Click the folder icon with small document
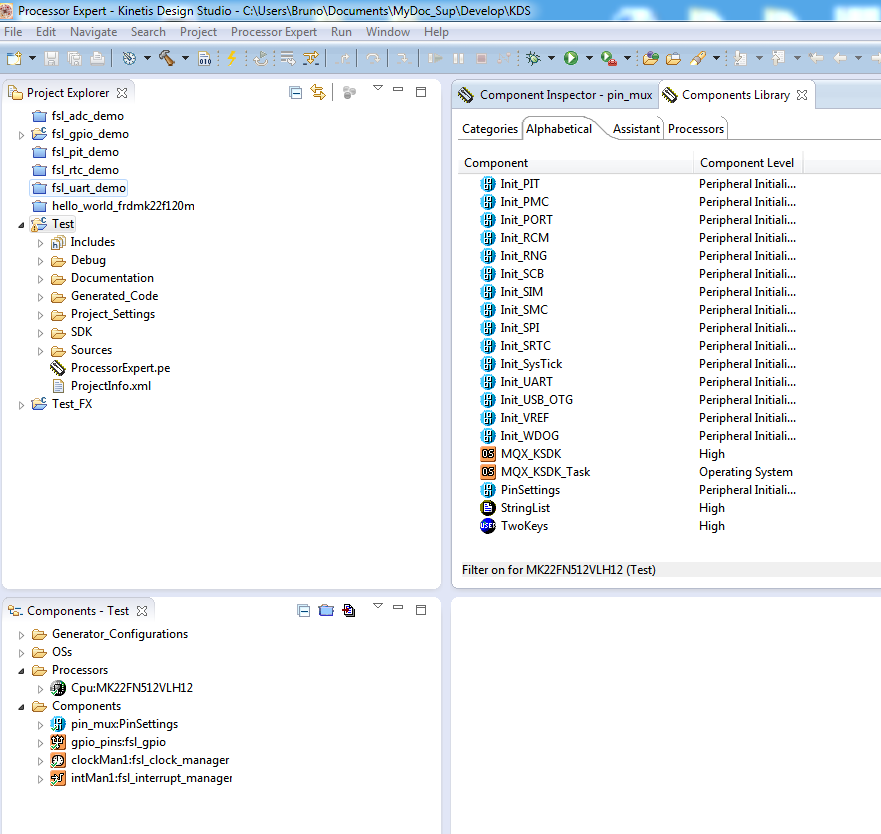 coord(673,58)
